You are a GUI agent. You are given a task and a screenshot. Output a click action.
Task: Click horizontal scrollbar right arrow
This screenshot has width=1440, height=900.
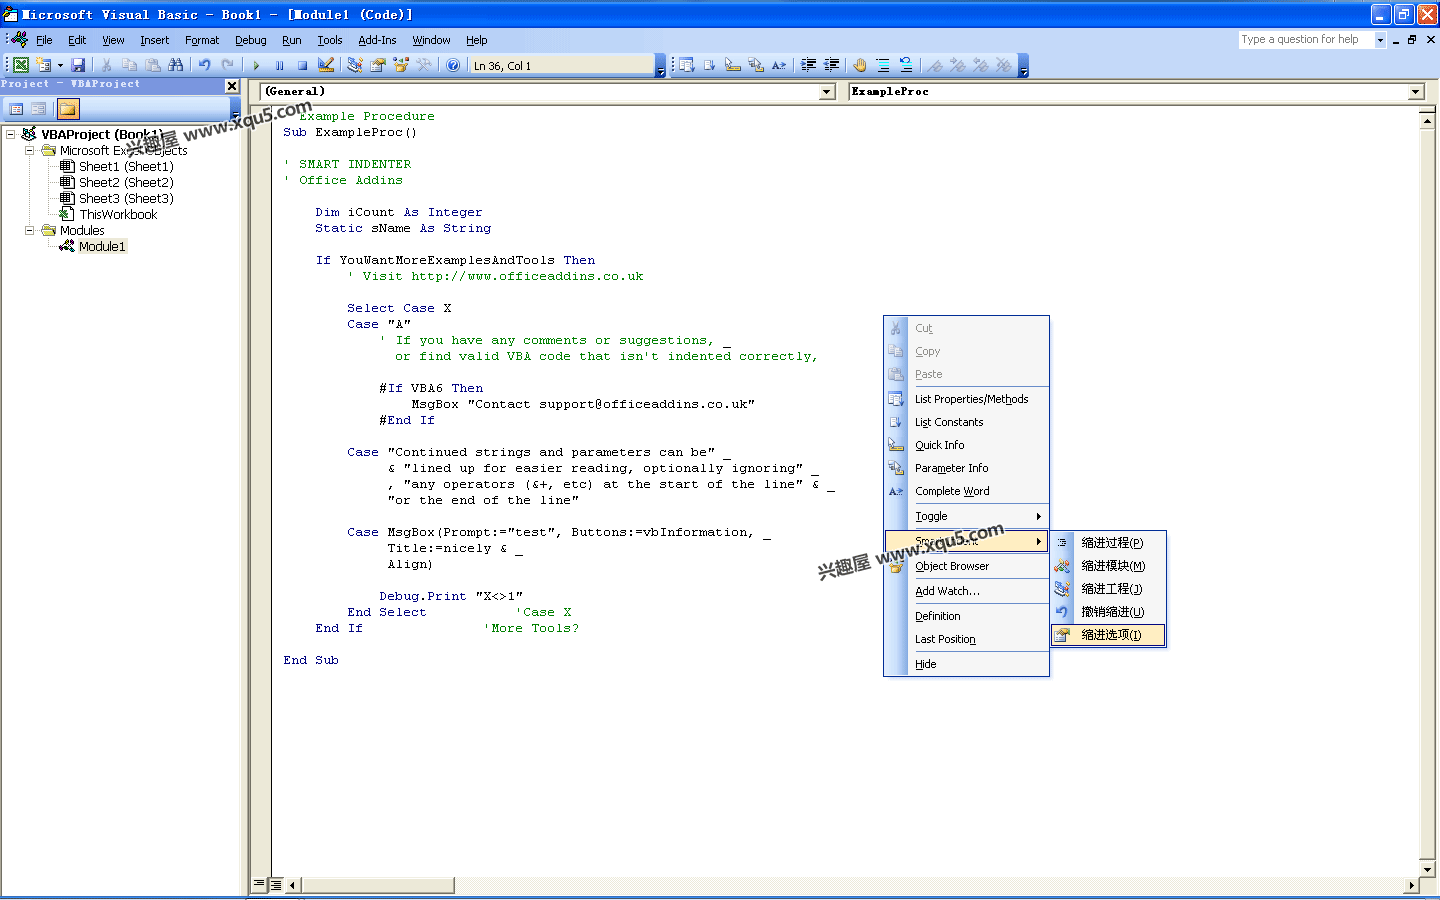pyautogui.click(x=1411, y=885)
